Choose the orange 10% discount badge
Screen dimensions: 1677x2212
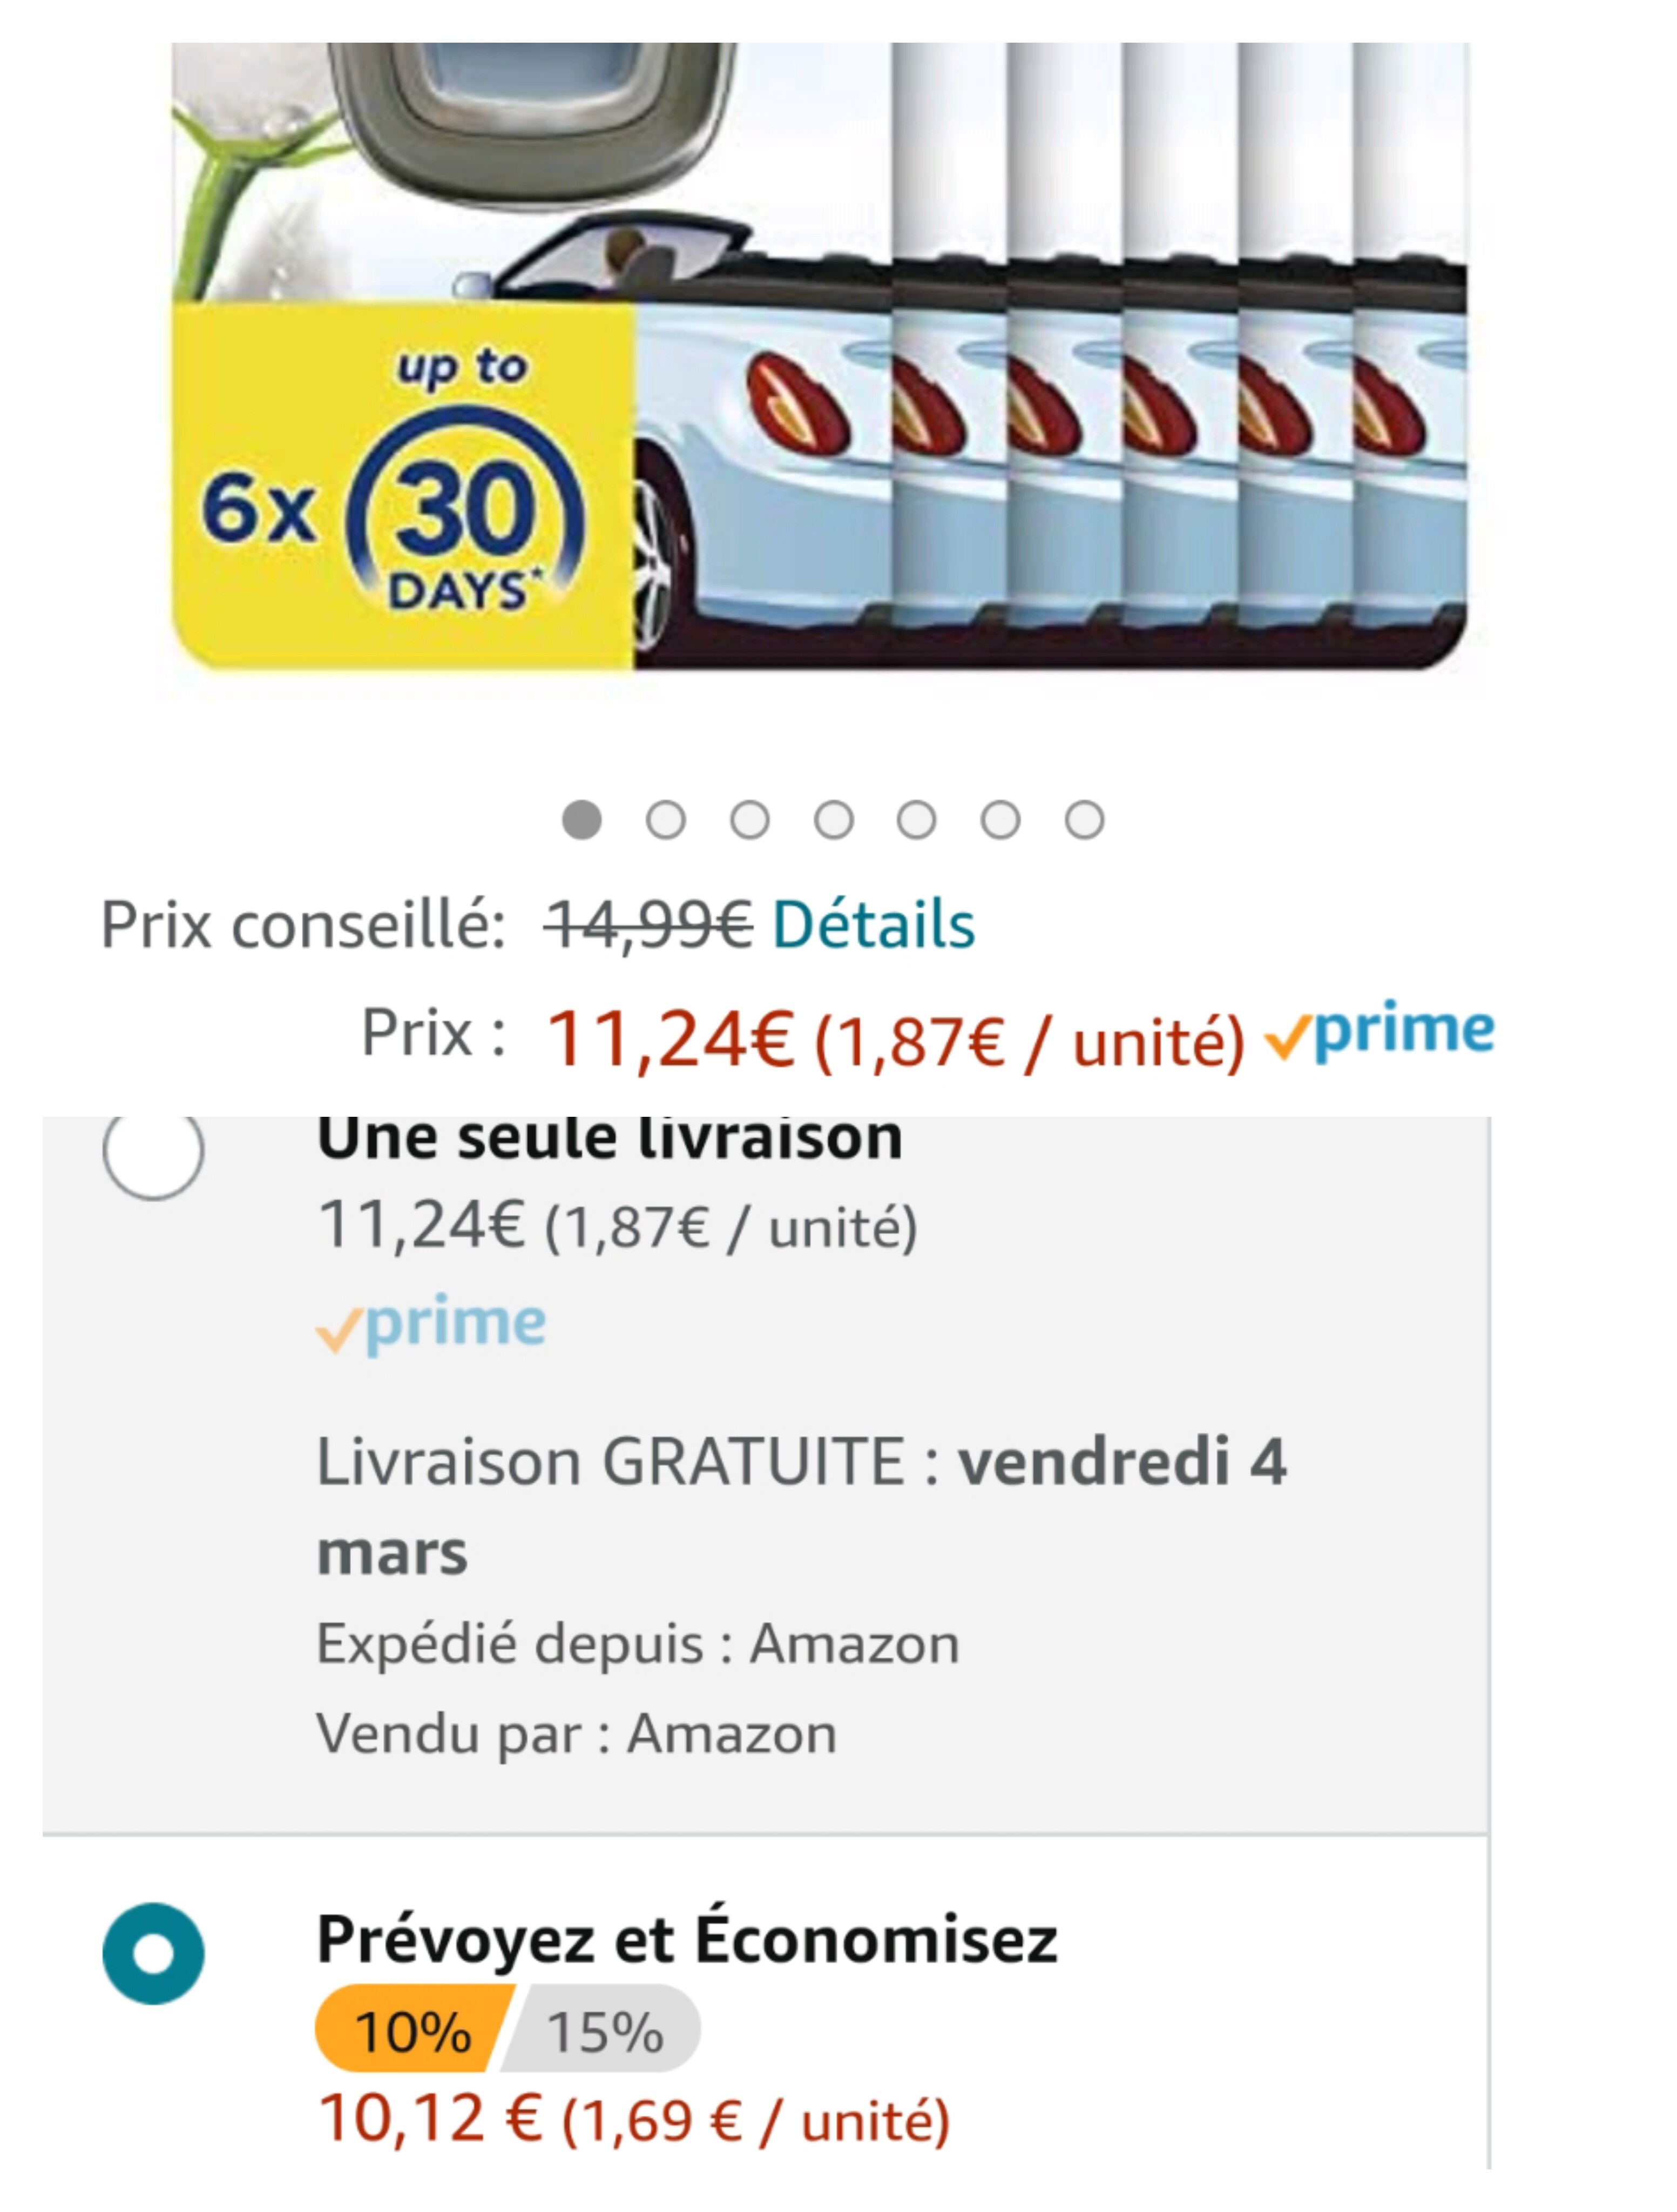pyautogui.click(x=412, y=2031)
